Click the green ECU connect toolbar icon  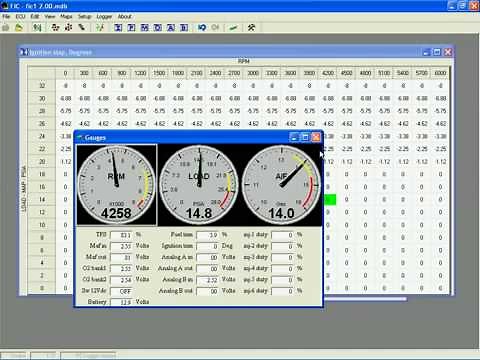click(x=37, y=28)
